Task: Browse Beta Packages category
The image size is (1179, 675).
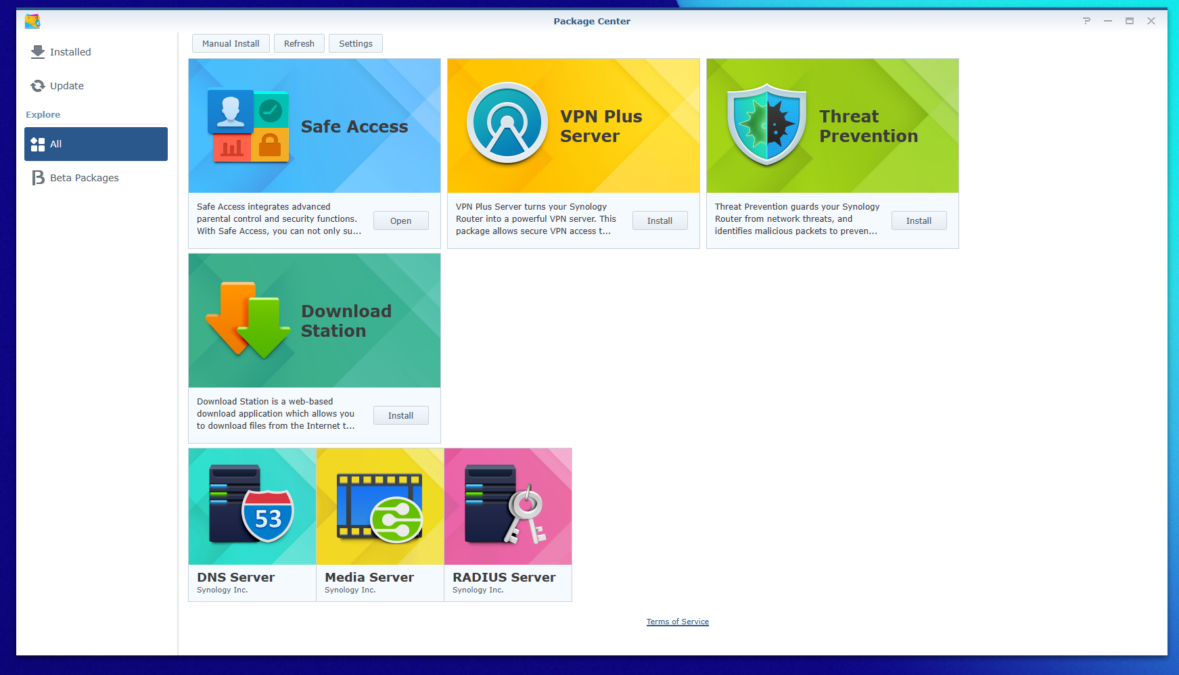Action: (95, 177)
